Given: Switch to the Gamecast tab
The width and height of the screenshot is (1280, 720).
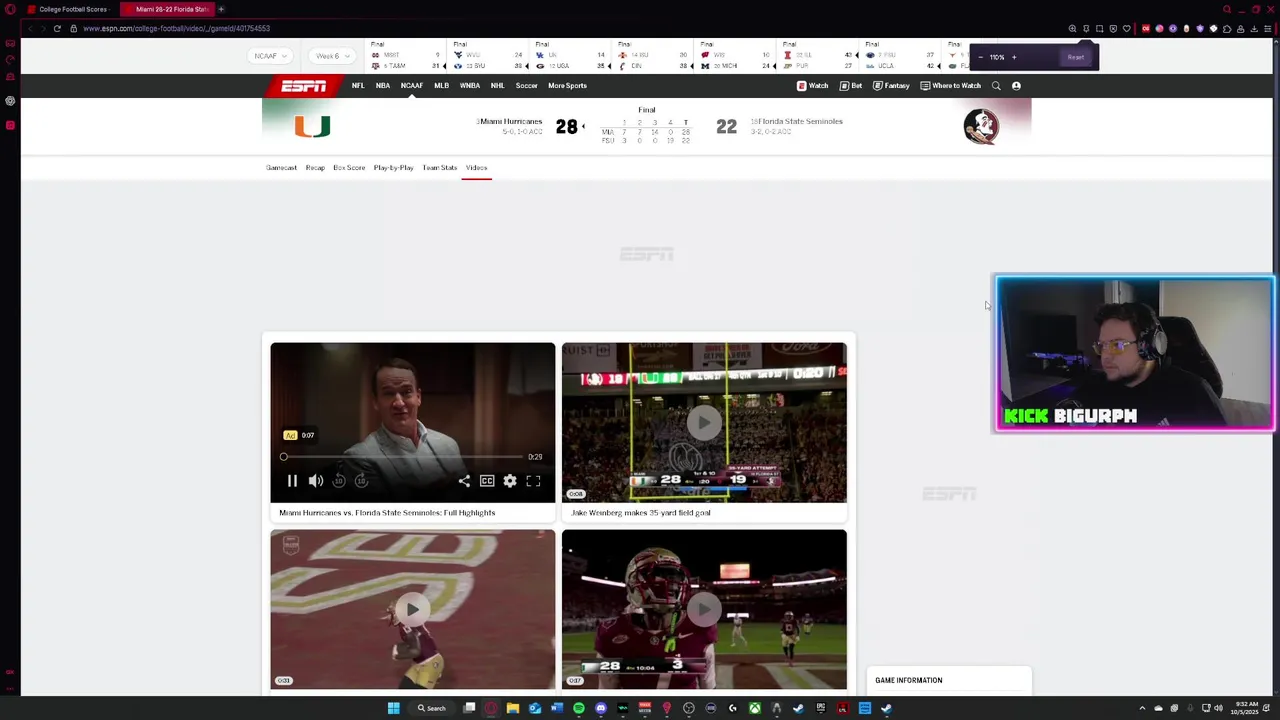Looking at the screenshot, I should [281, 168].
